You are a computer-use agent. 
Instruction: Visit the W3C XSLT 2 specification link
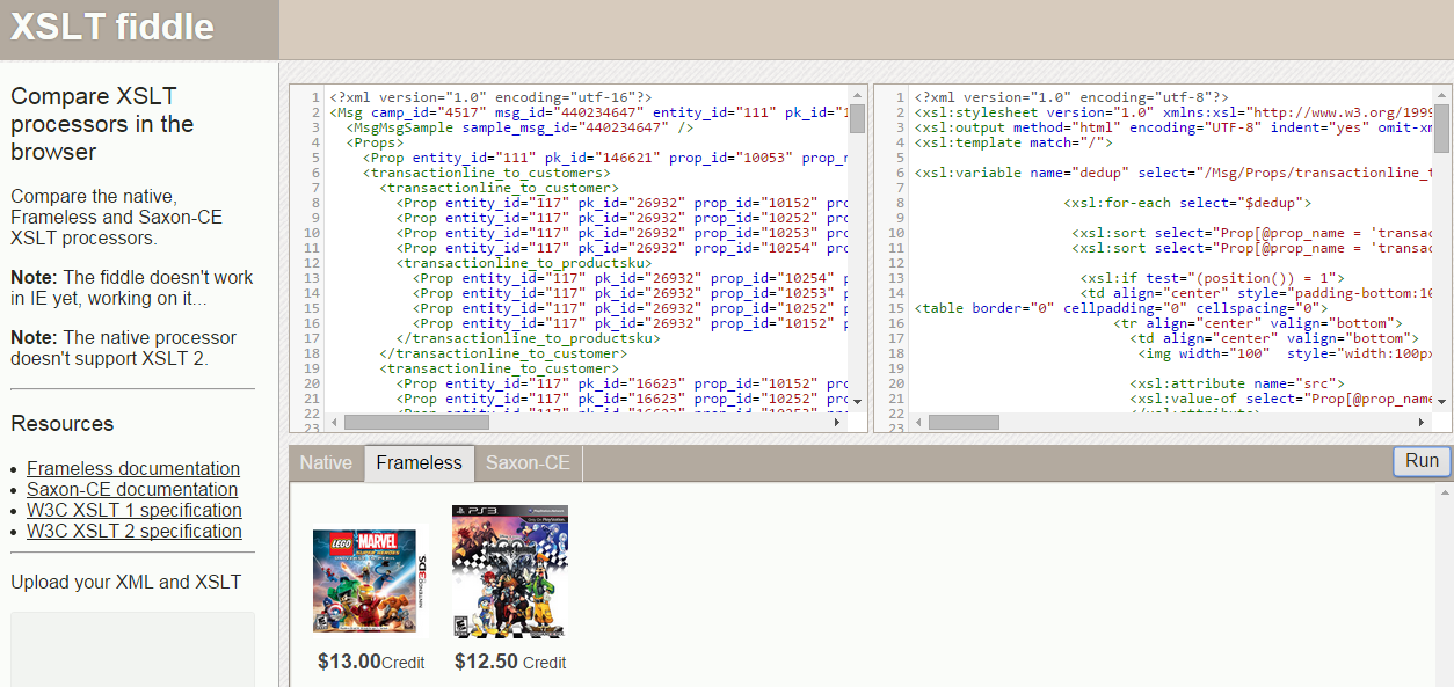[x=134, y=532]
